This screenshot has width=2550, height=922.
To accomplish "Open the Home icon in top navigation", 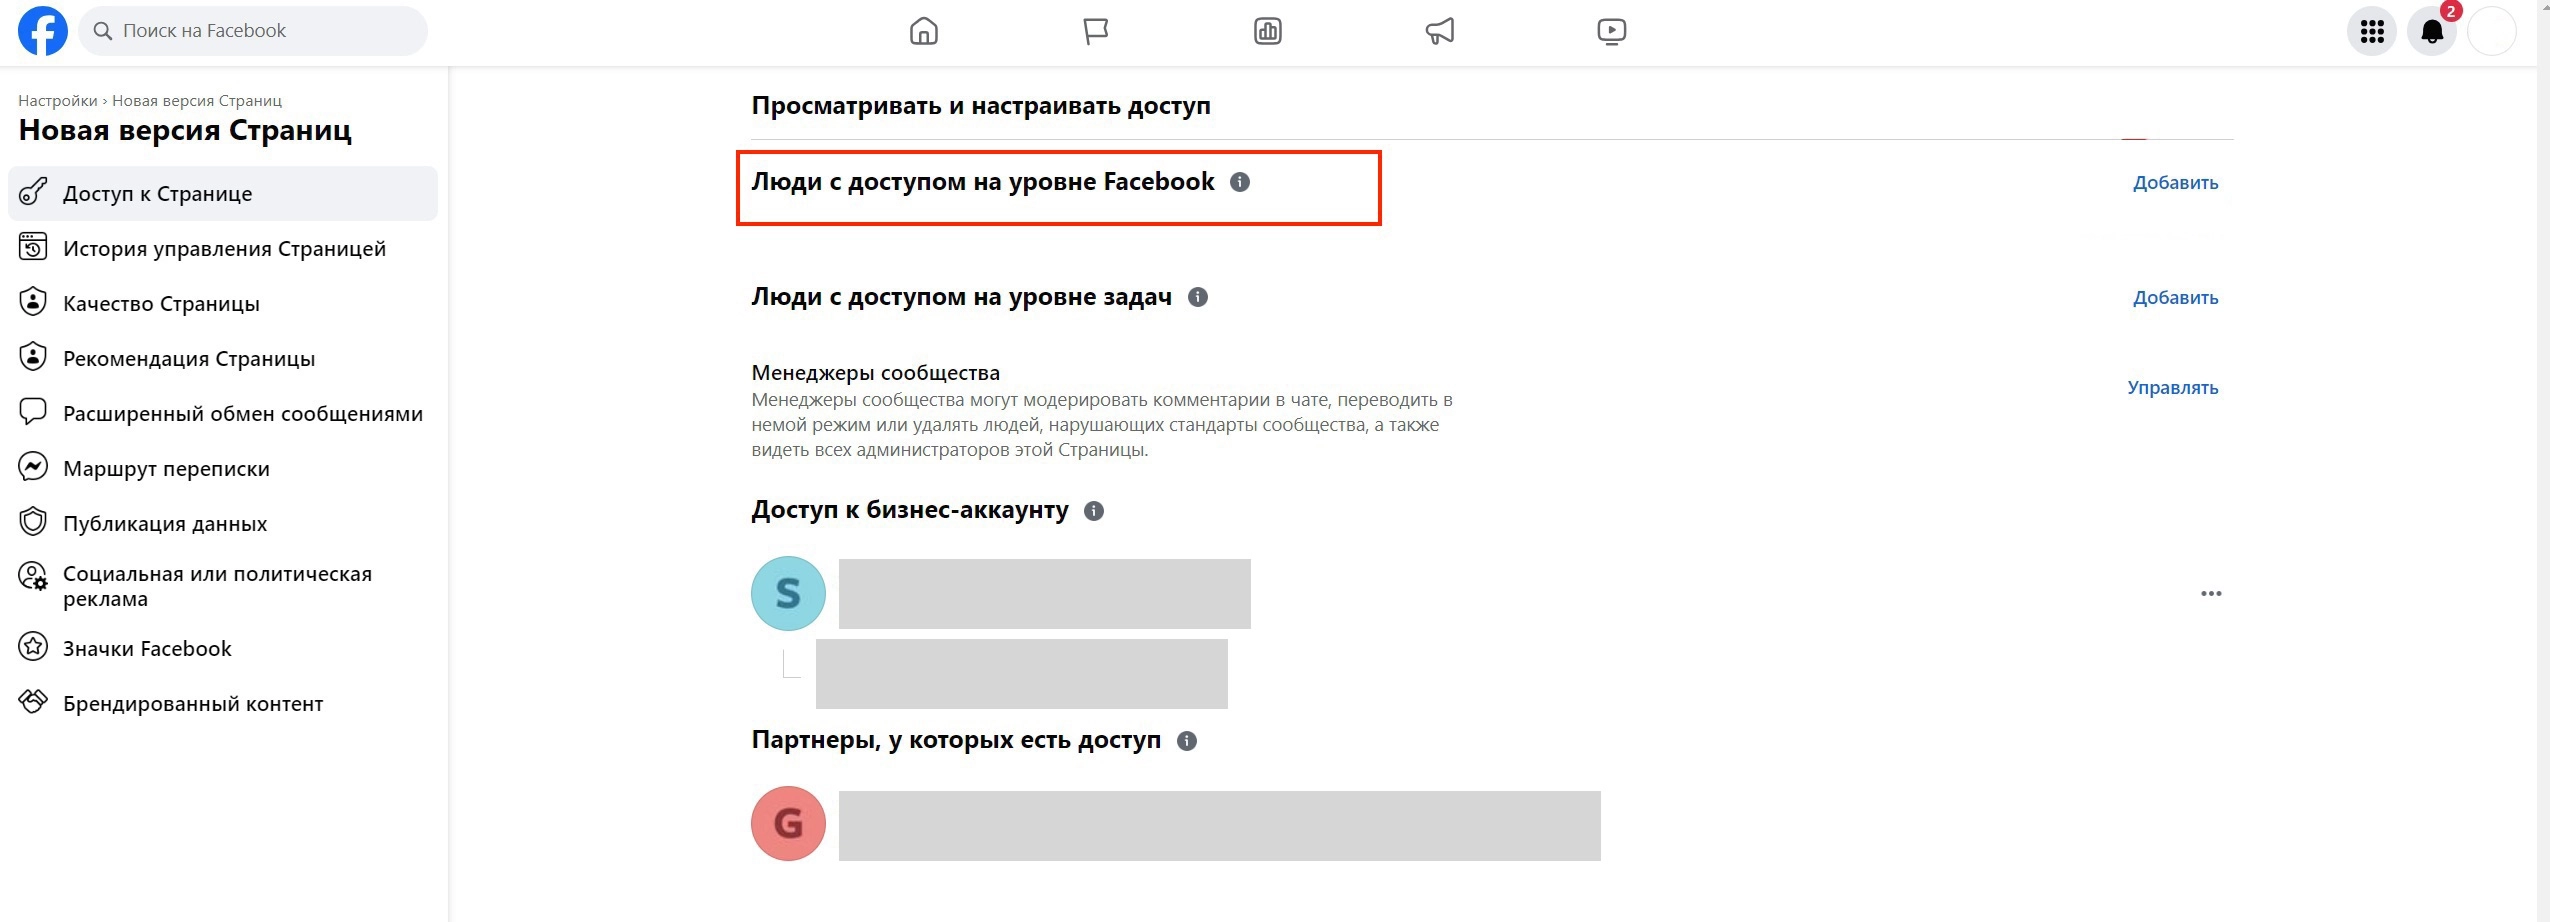I will [x=924, y=32].
